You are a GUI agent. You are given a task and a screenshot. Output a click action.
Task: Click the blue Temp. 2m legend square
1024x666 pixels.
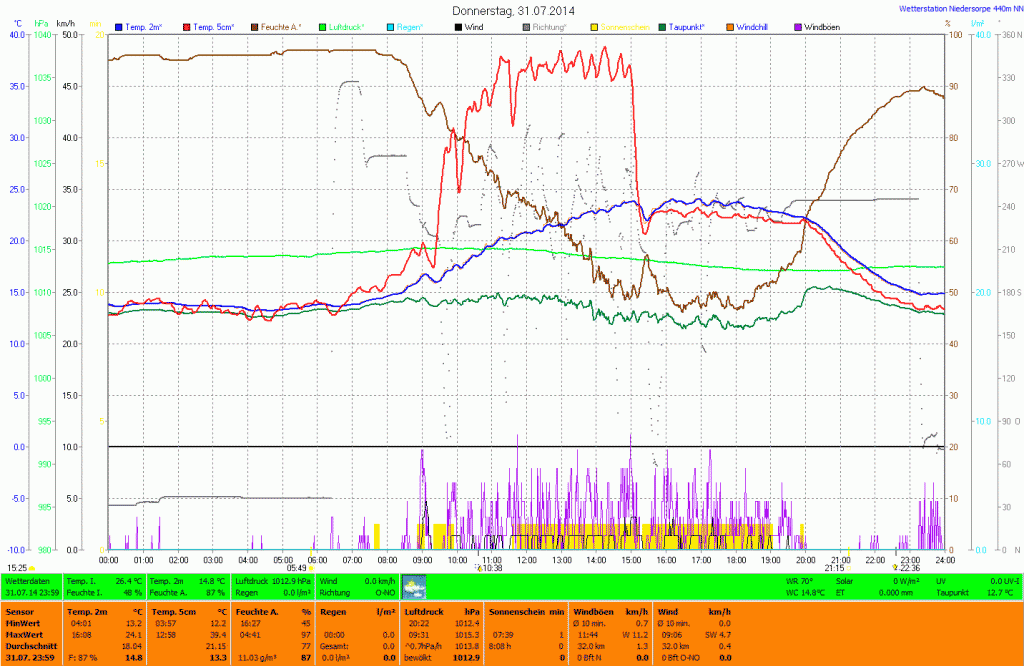[x=119, y=26]
